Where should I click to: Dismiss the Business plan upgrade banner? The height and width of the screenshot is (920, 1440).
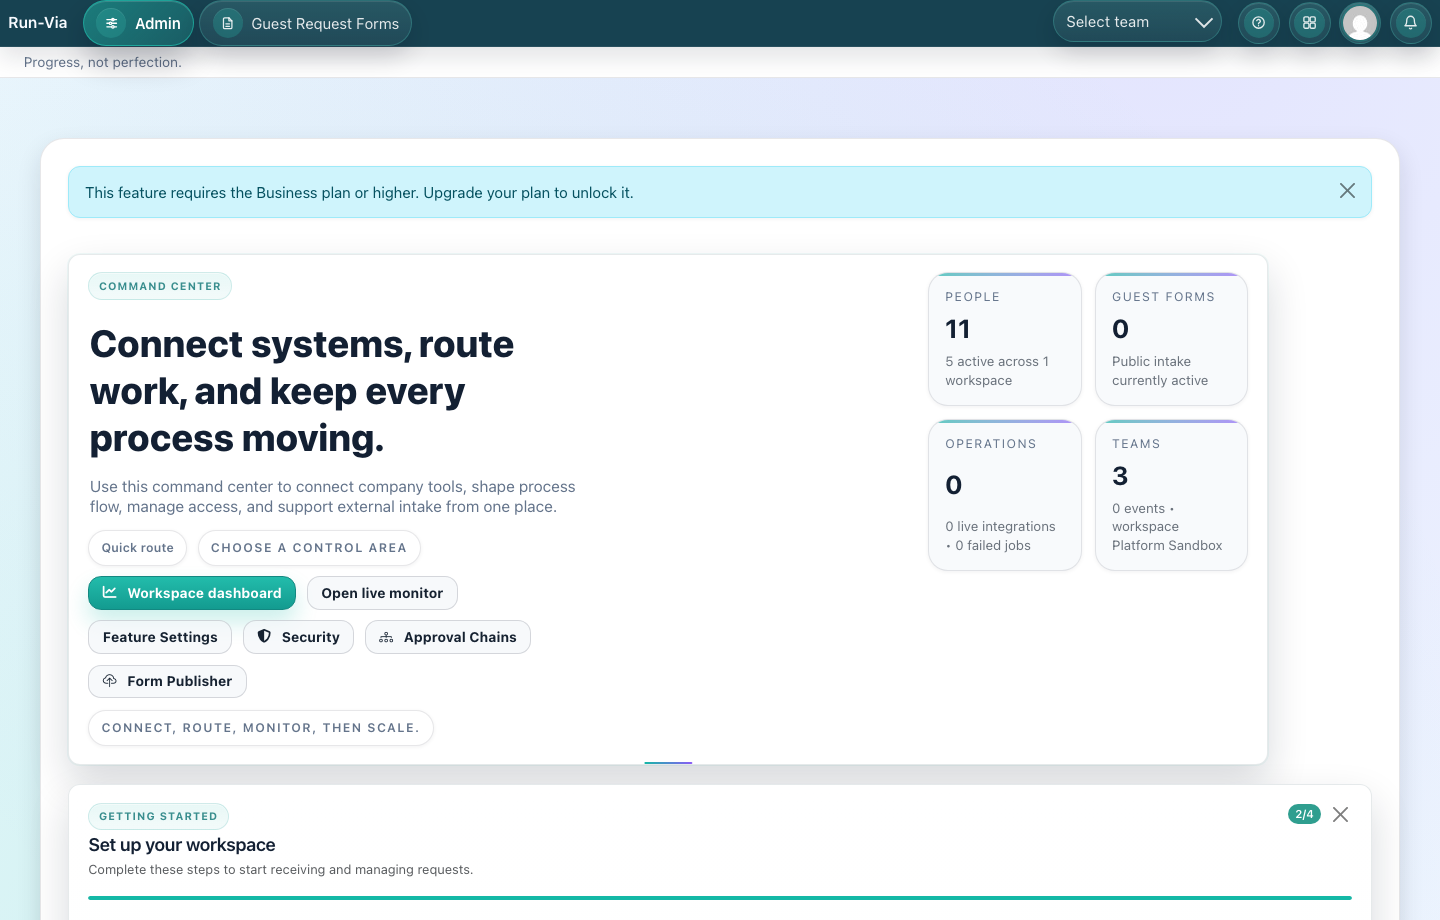[x=1347, y=191]
